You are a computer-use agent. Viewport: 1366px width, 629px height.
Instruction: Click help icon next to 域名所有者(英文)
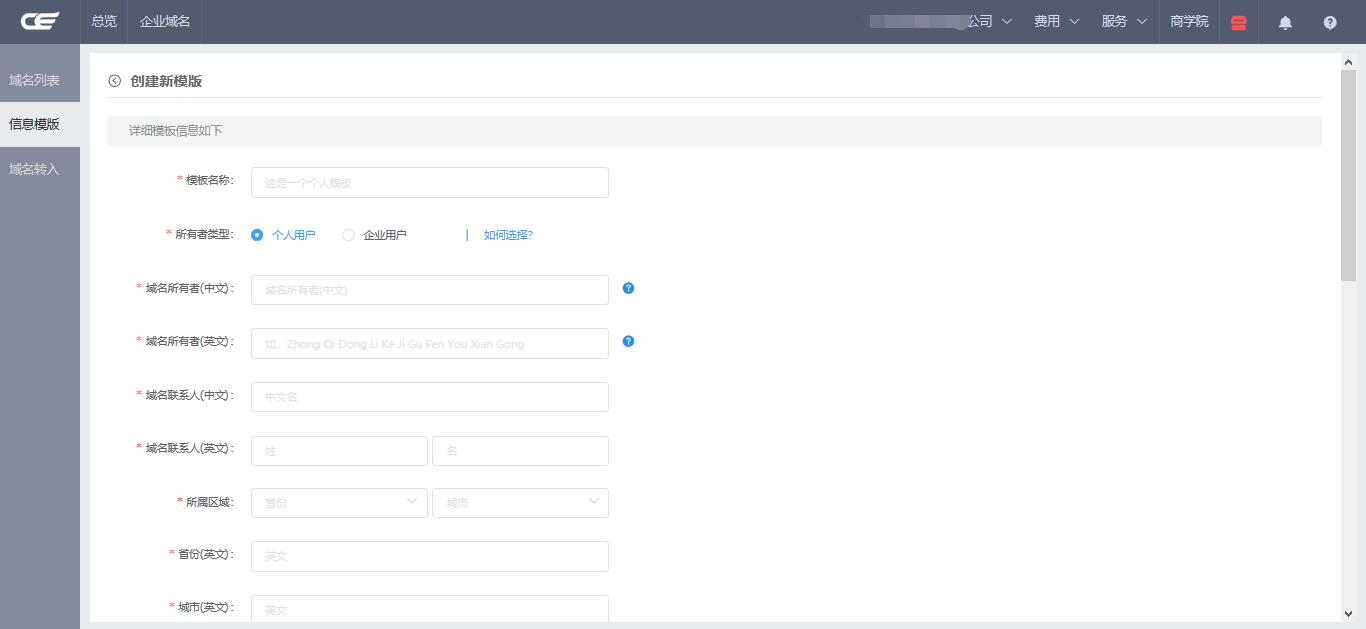coord(628,341)
